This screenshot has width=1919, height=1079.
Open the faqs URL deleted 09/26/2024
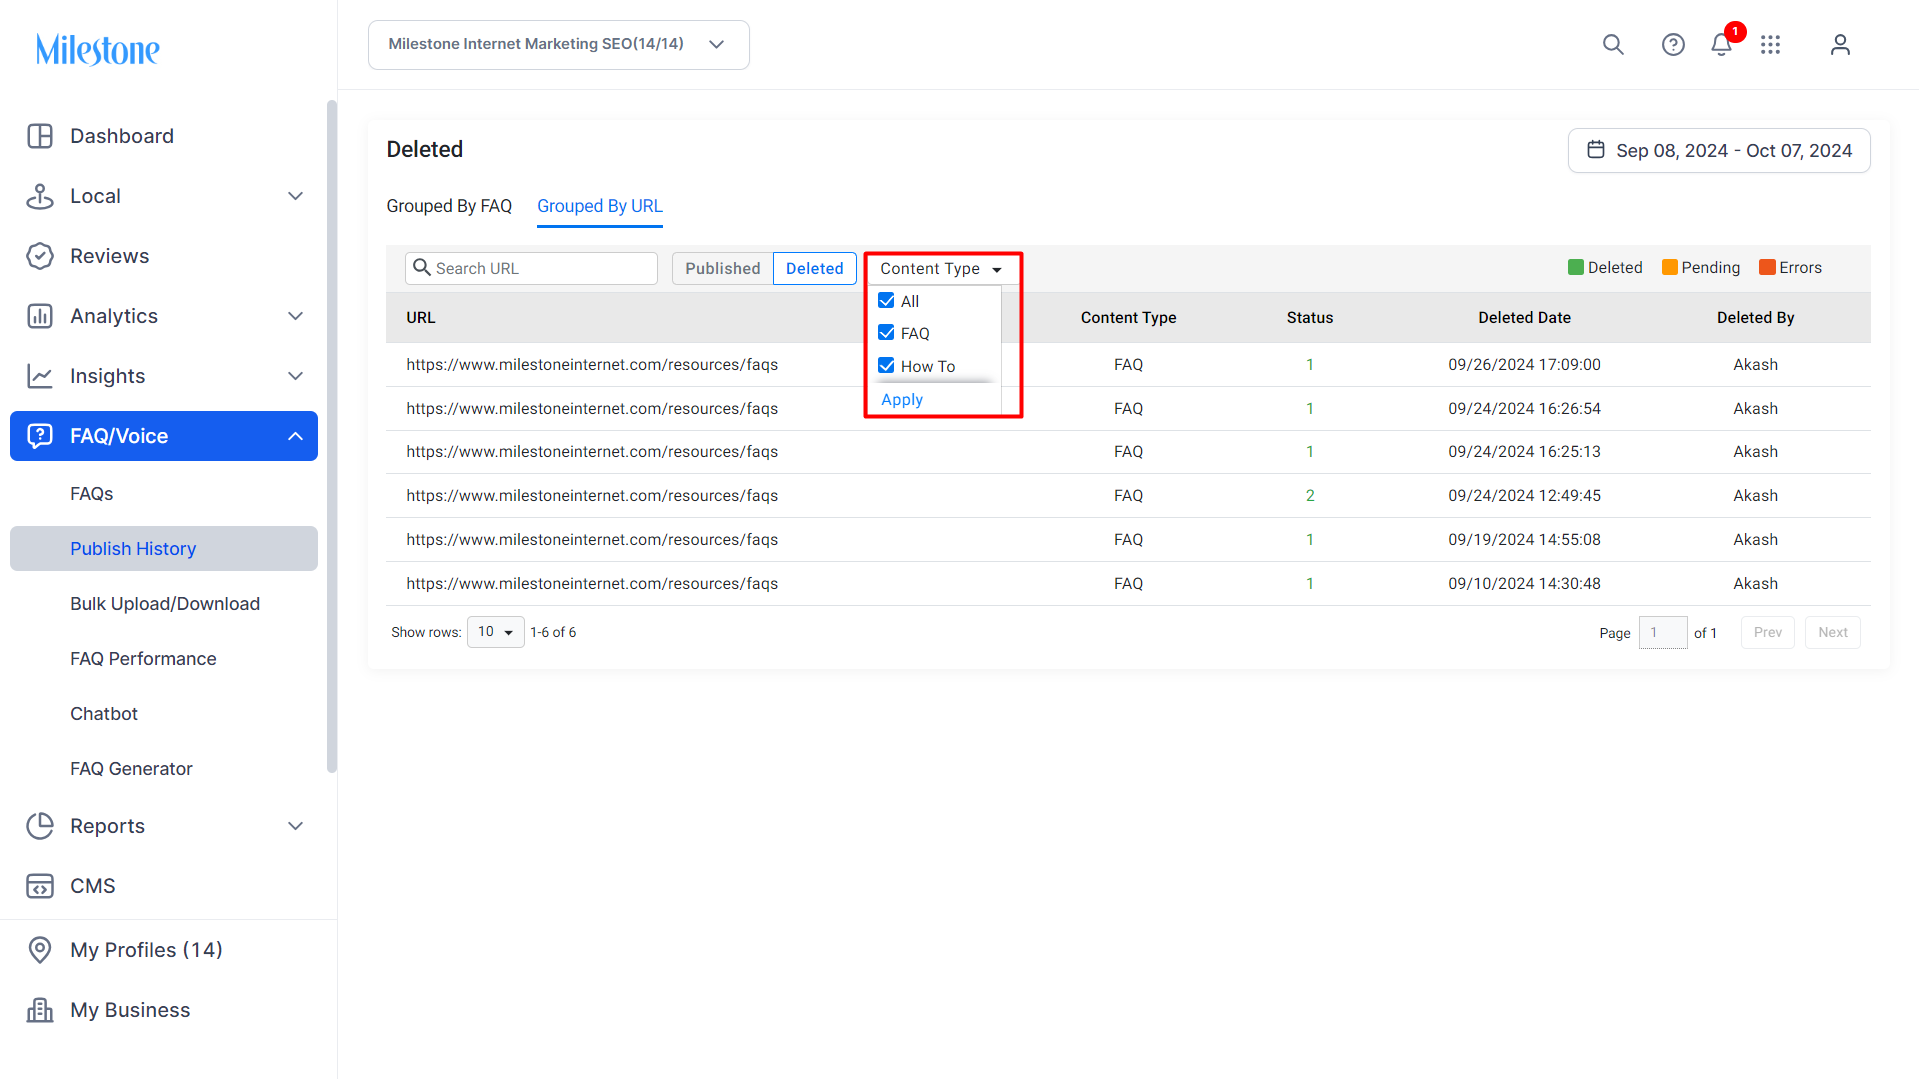click(592, 365)
